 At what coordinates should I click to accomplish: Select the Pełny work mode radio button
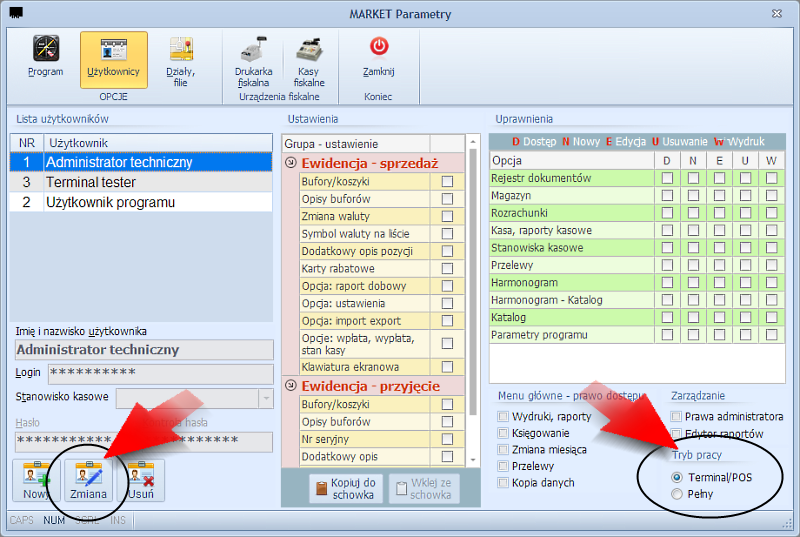[677, 494]
